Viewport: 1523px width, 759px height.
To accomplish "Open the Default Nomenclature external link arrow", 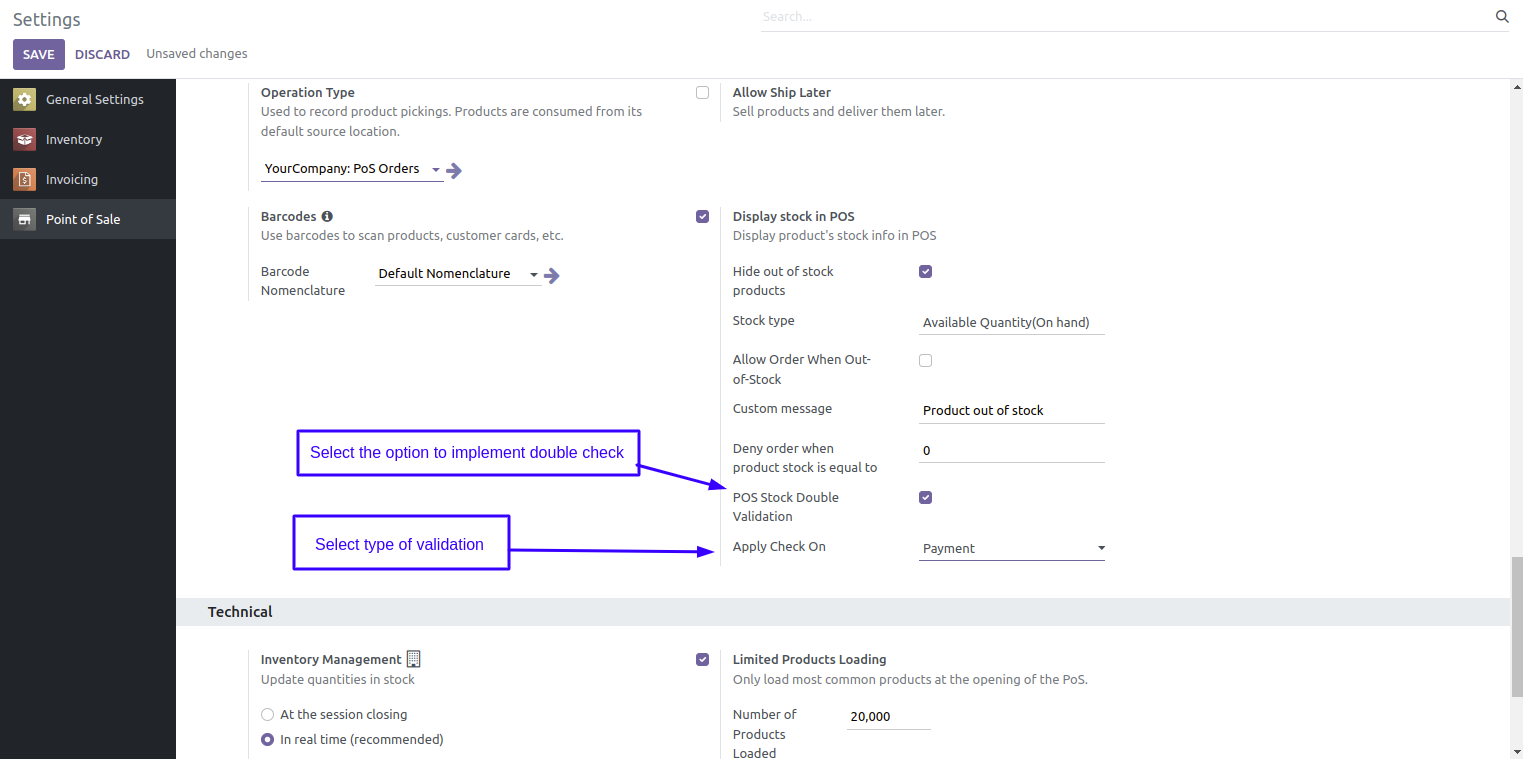I will (x=551, y=275).
